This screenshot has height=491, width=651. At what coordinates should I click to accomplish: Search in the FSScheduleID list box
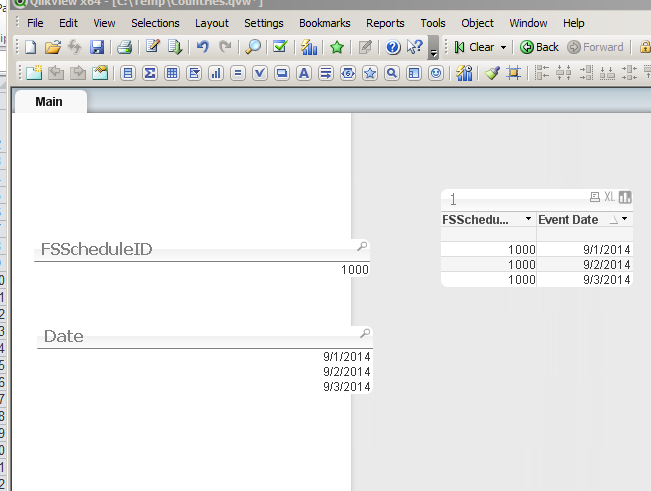coord(362,246)
